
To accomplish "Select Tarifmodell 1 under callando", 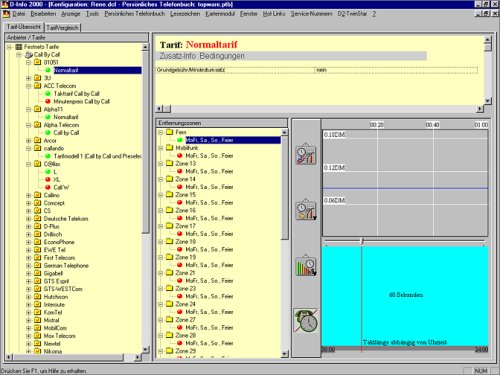I will coord(98,156).
